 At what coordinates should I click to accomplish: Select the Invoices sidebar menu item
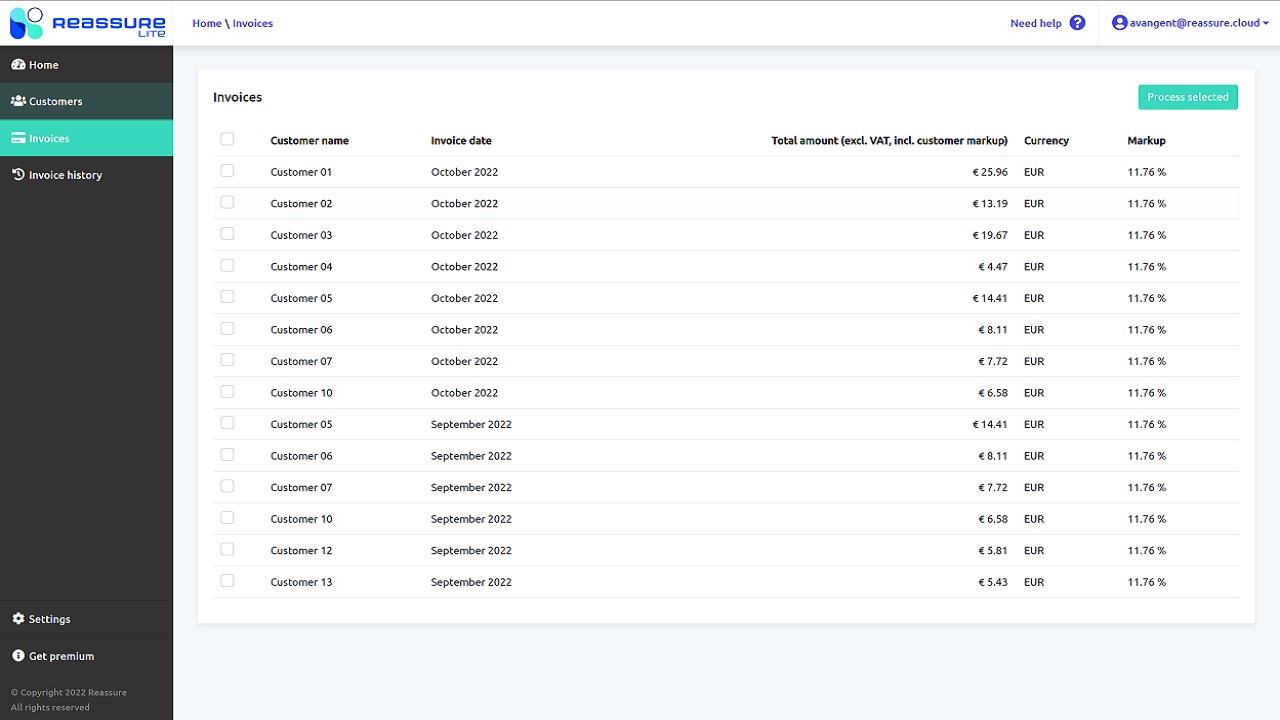(x=86, y=139)
